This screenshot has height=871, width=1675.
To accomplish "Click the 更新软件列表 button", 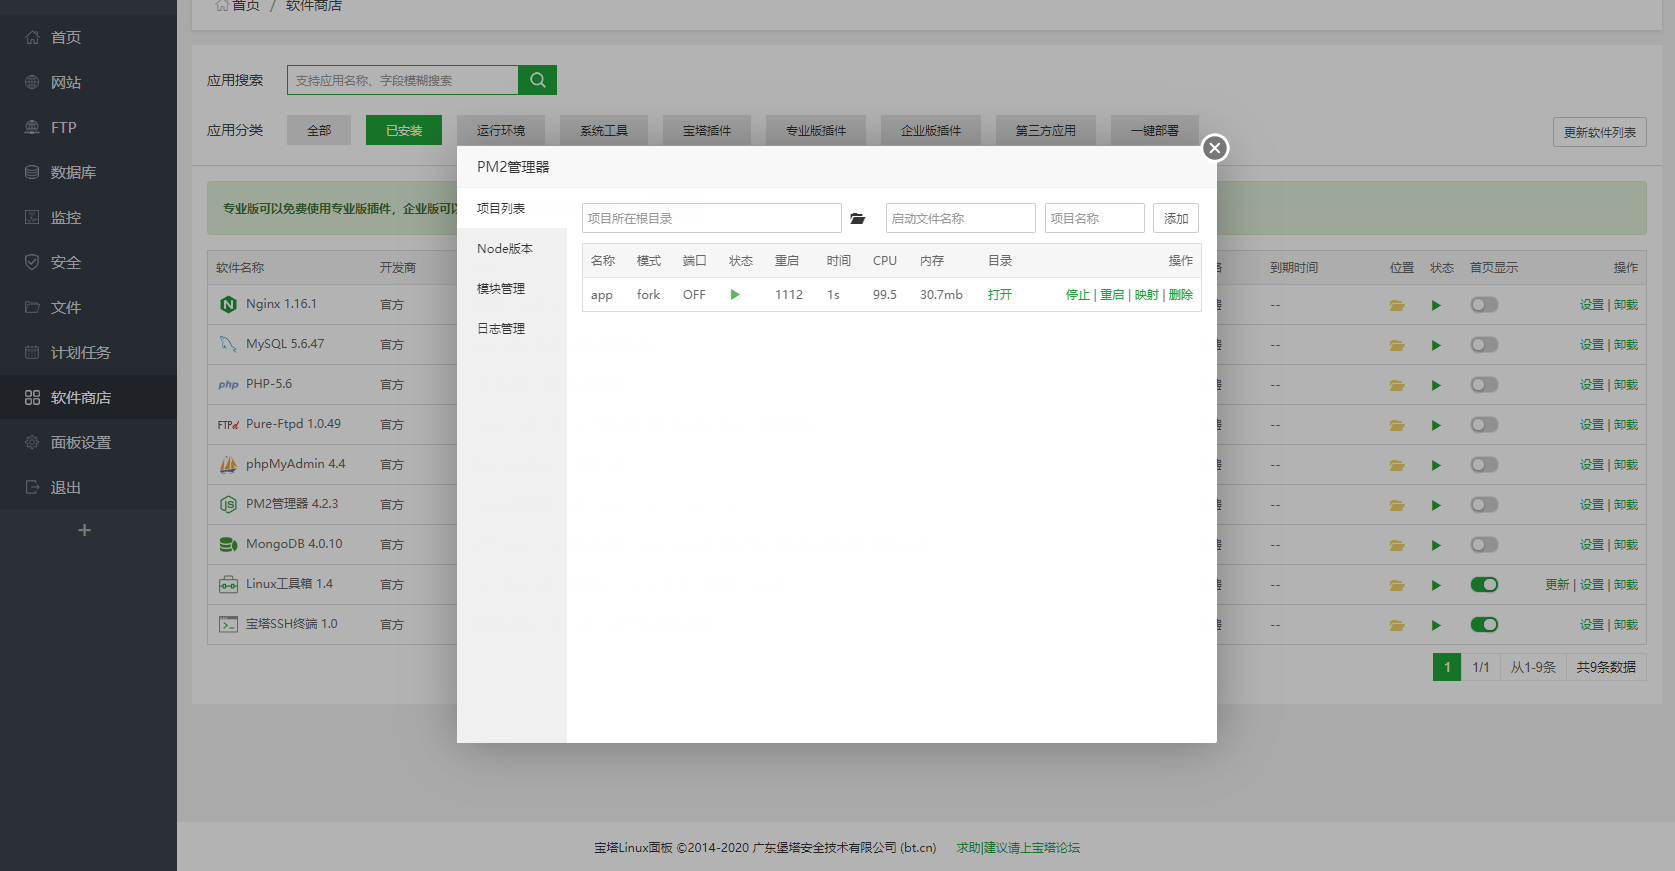I will click(x=1600, y=132).
